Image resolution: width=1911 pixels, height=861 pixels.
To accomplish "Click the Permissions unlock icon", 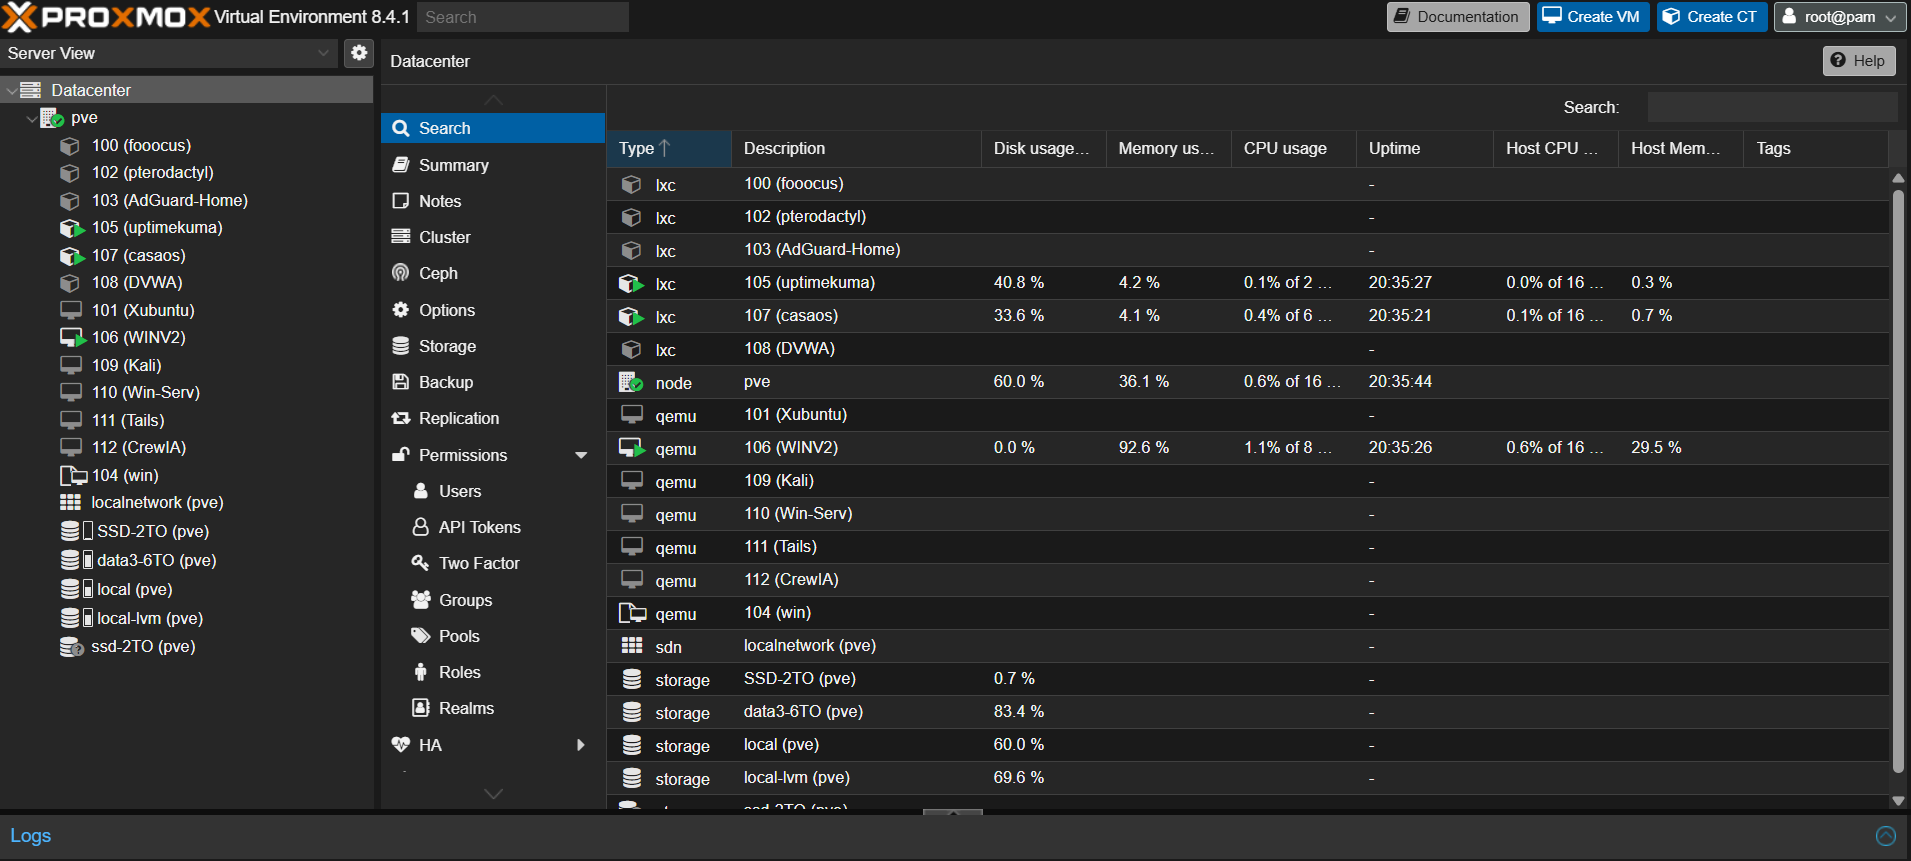I will click(x=401, y=455).
